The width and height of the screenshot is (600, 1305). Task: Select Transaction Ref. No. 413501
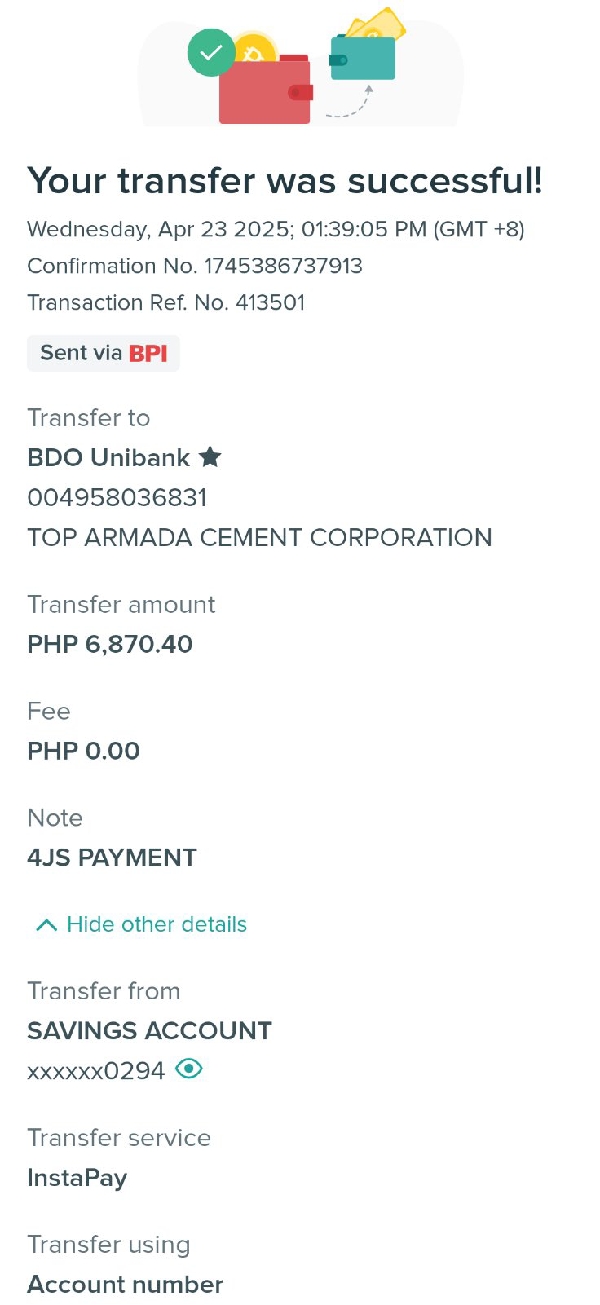coord(166,302)
